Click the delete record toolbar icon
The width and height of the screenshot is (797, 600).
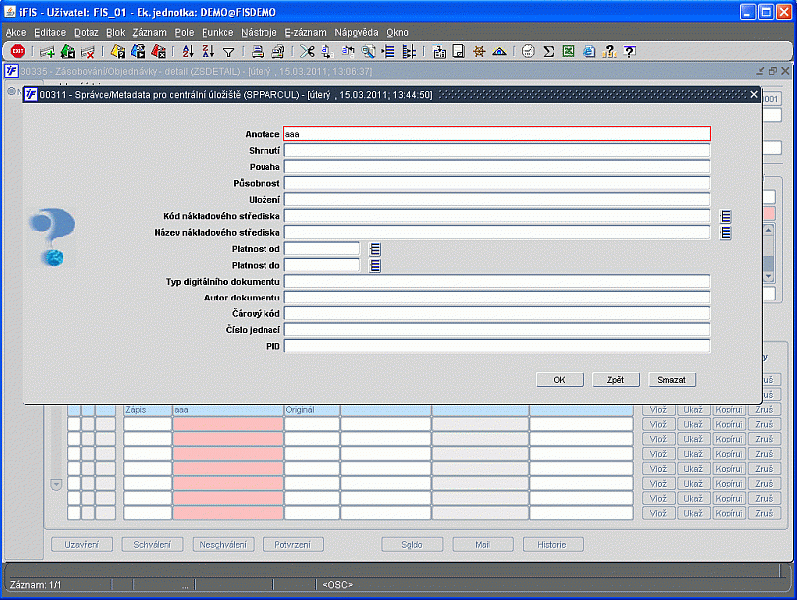[x=88, y=51]
